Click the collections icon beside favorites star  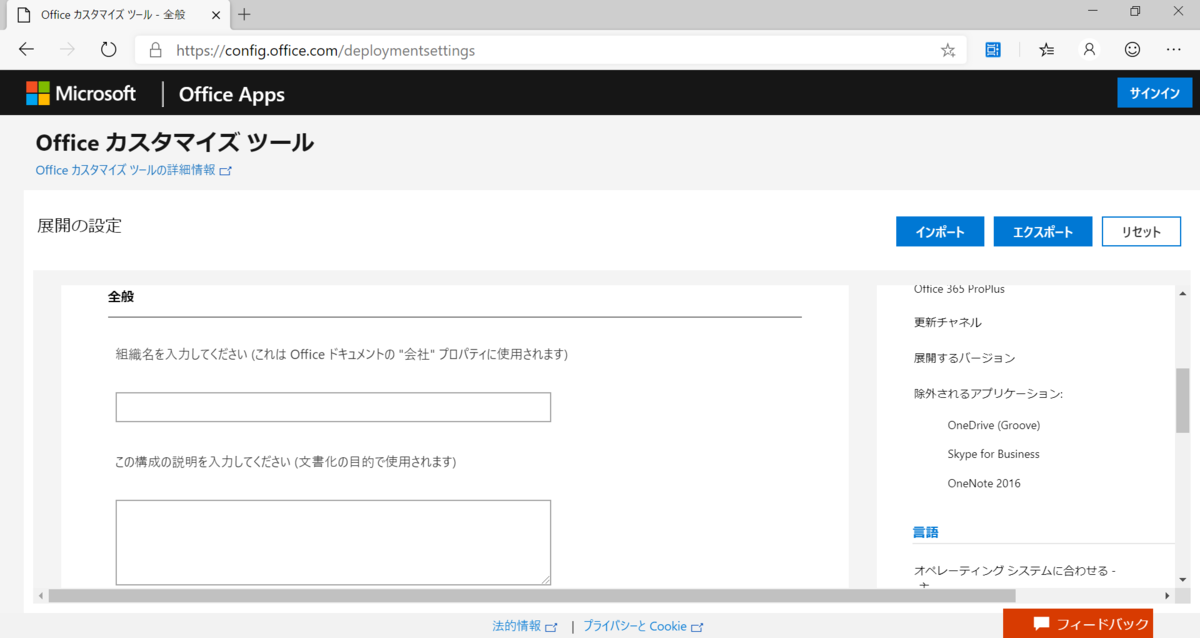[993, 50]
